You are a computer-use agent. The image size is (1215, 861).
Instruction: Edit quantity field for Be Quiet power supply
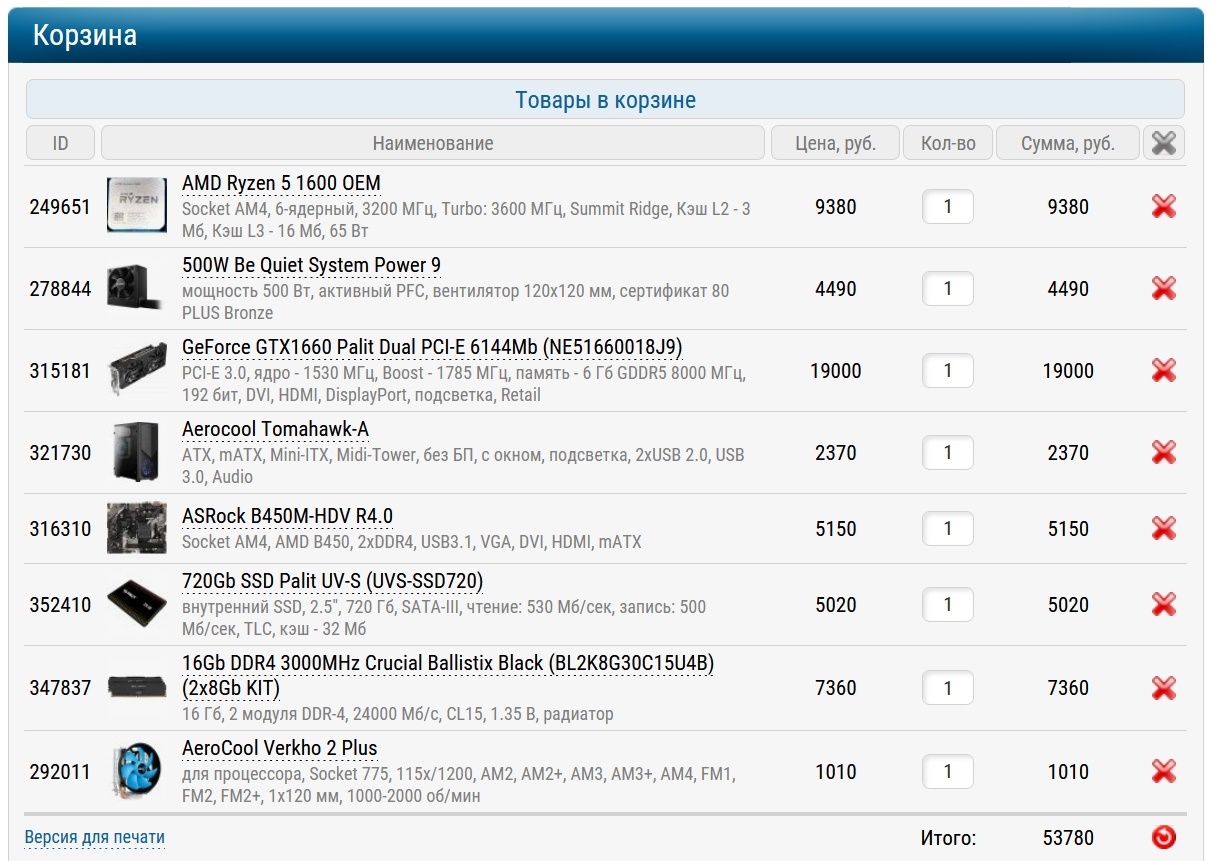tap(948, 289)
